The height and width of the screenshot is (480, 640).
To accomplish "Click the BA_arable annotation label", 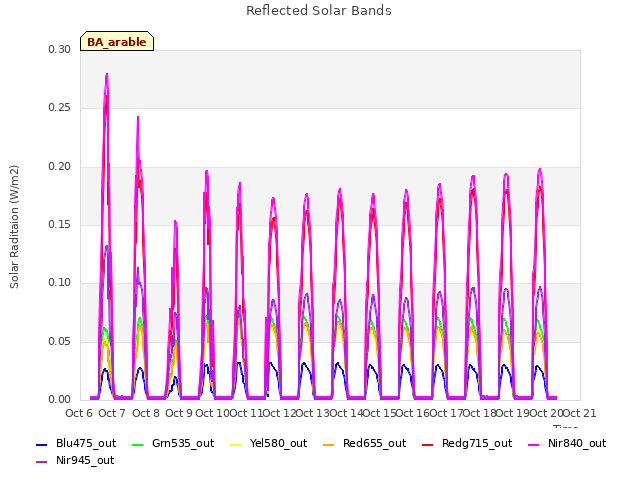I will 117,42.
